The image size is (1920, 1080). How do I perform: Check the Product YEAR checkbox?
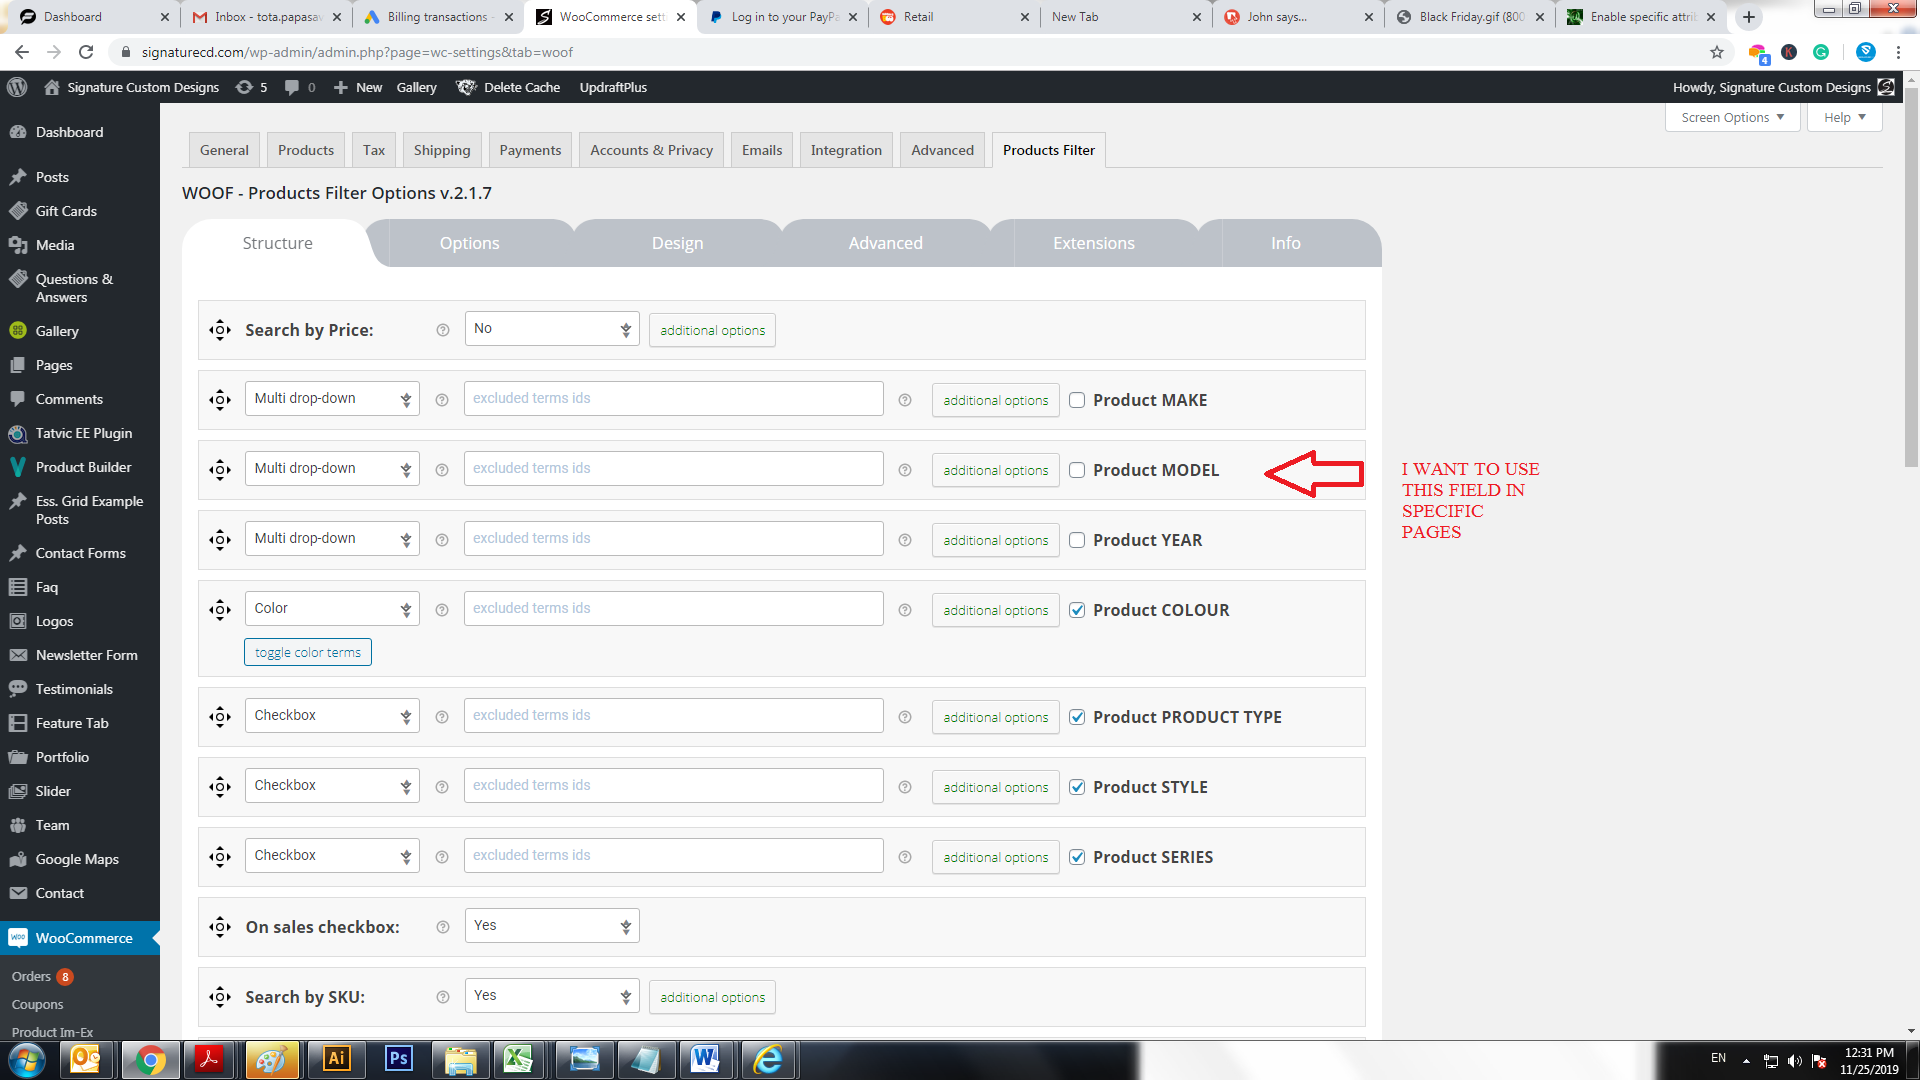tap(1077, 540)
